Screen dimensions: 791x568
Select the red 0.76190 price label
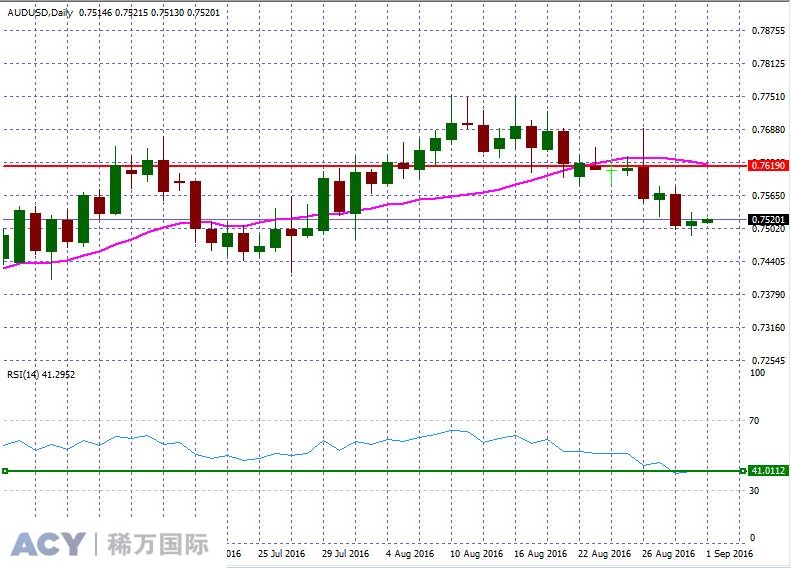coord(768,165)
